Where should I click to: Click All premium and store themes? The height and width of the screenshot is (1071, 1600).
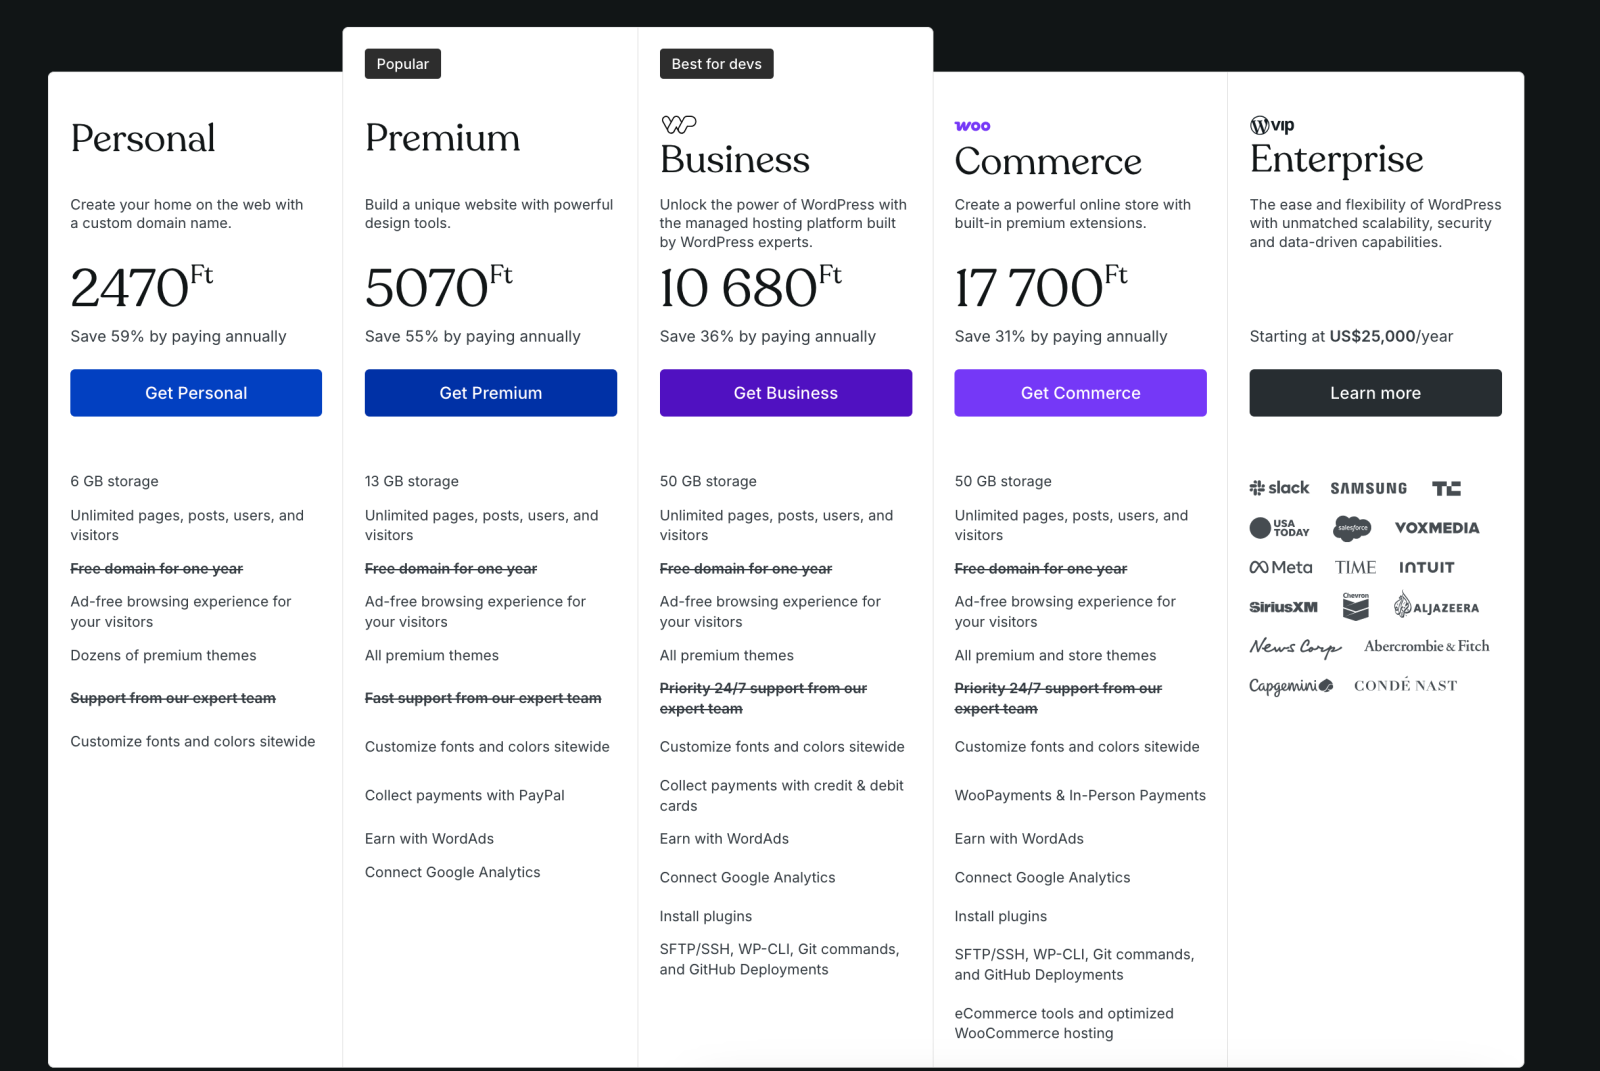[x=1055, y=655]
